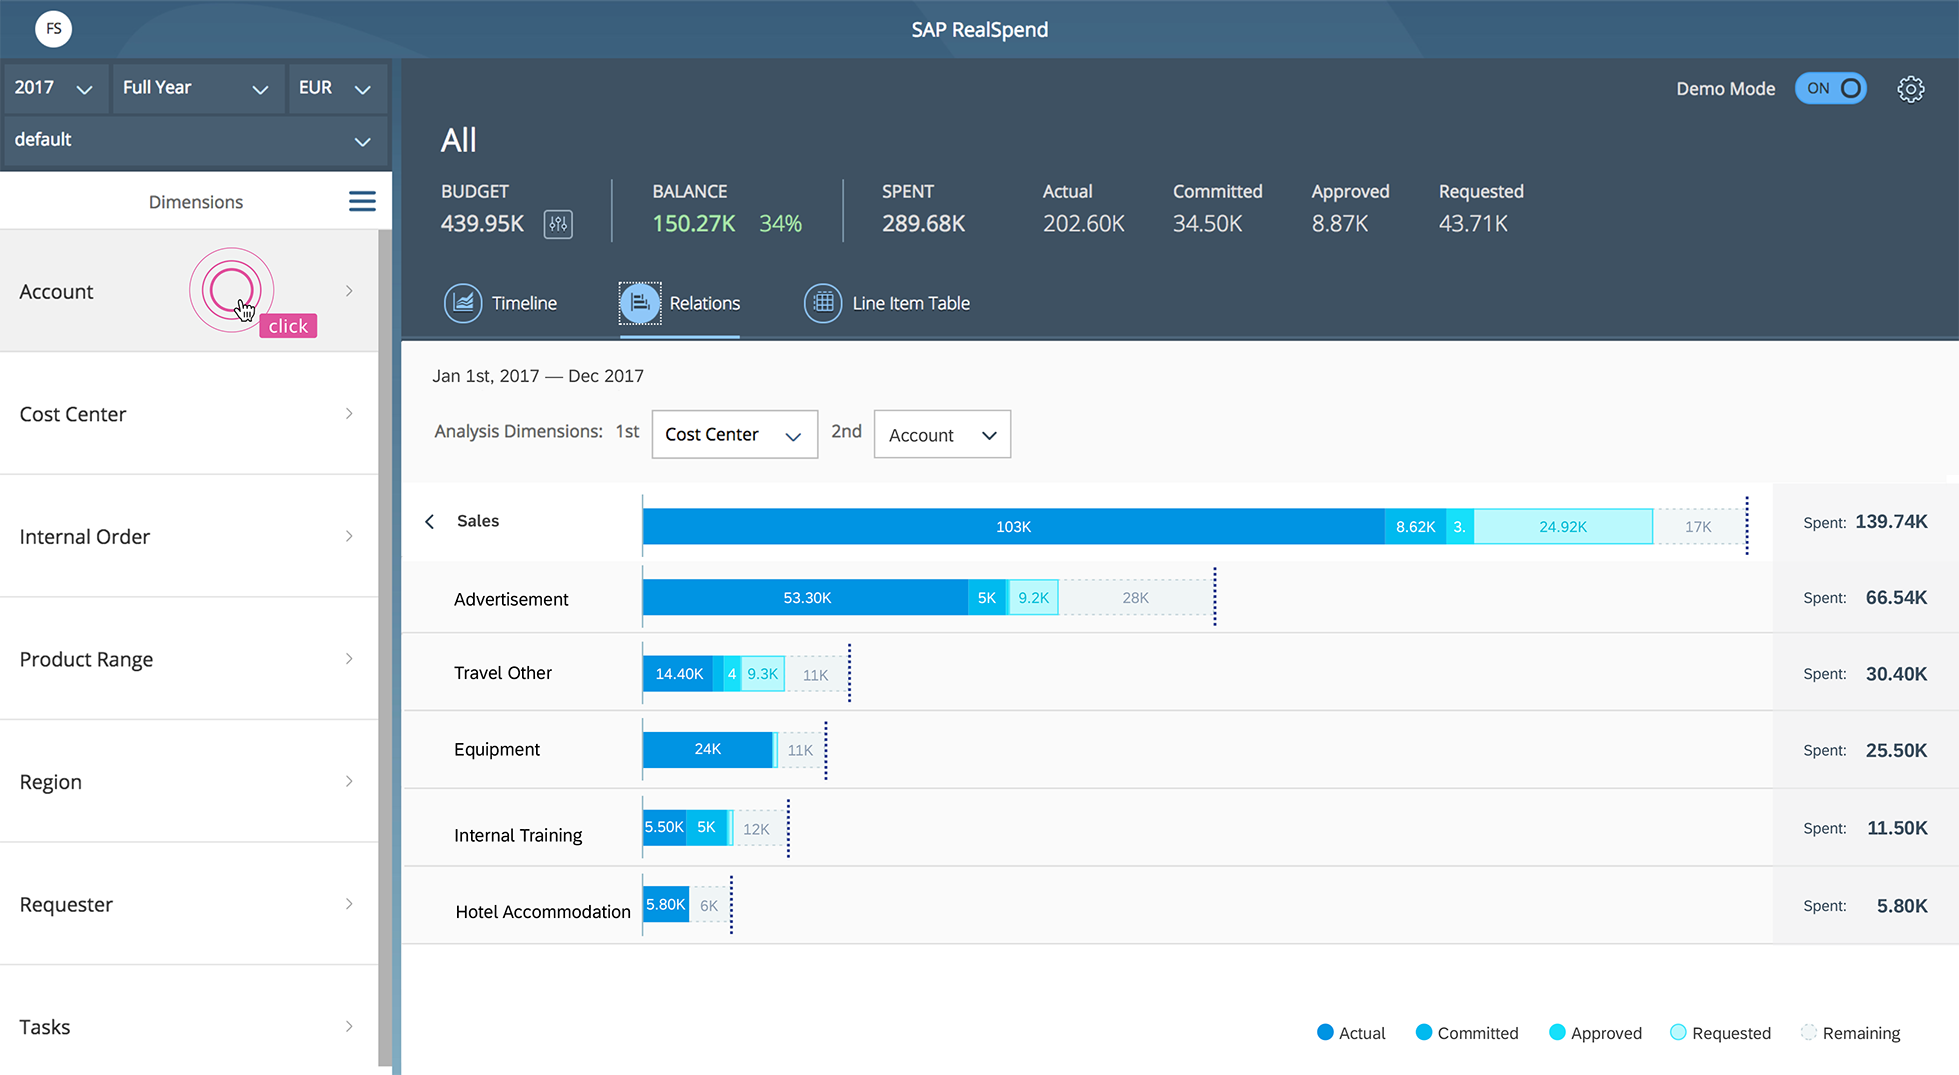The height and width of the screenshot is (1075, 1959).
Task: Open the FS user avatar menu
Action: [53, 29]
